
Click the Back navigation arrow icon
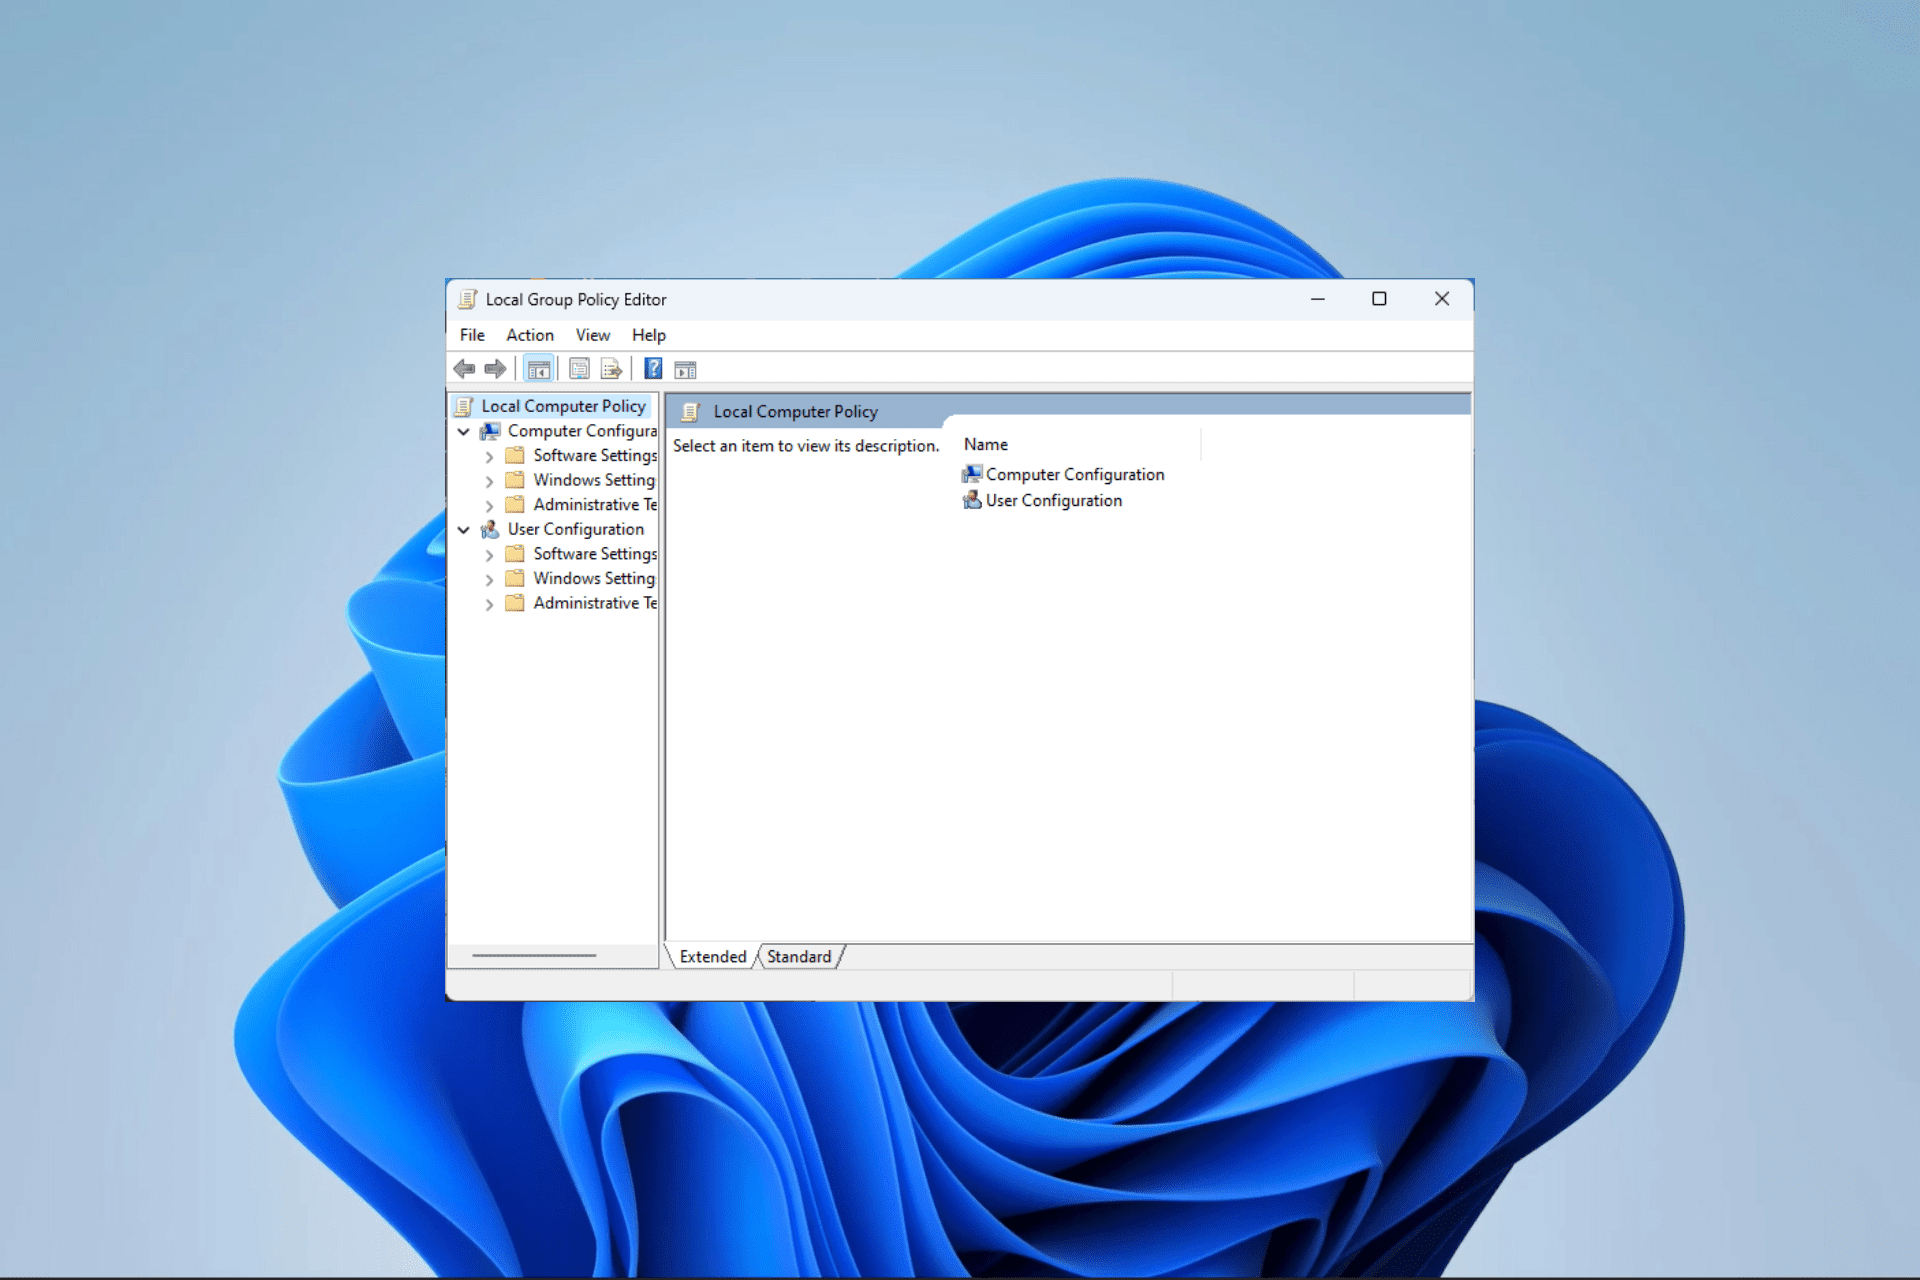point(464,369)
